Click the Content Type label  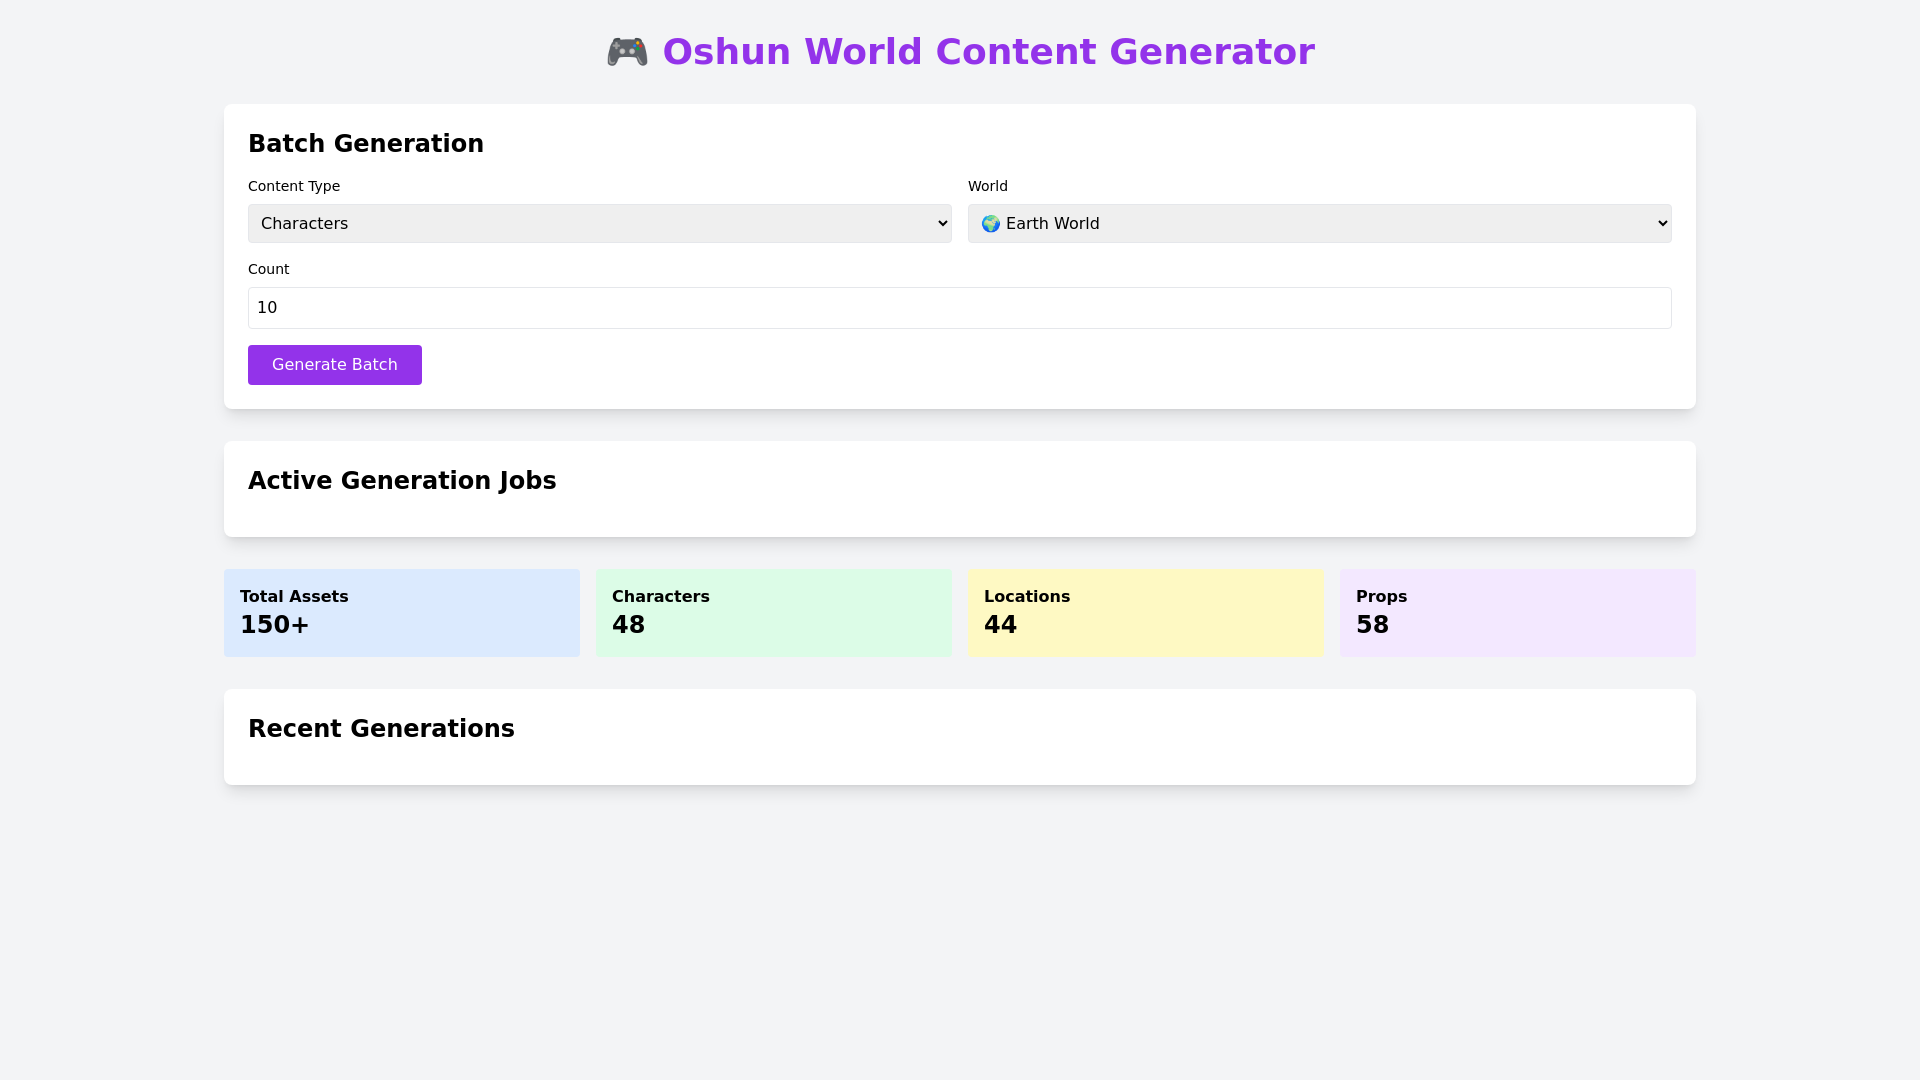click(x=294, y=186)
